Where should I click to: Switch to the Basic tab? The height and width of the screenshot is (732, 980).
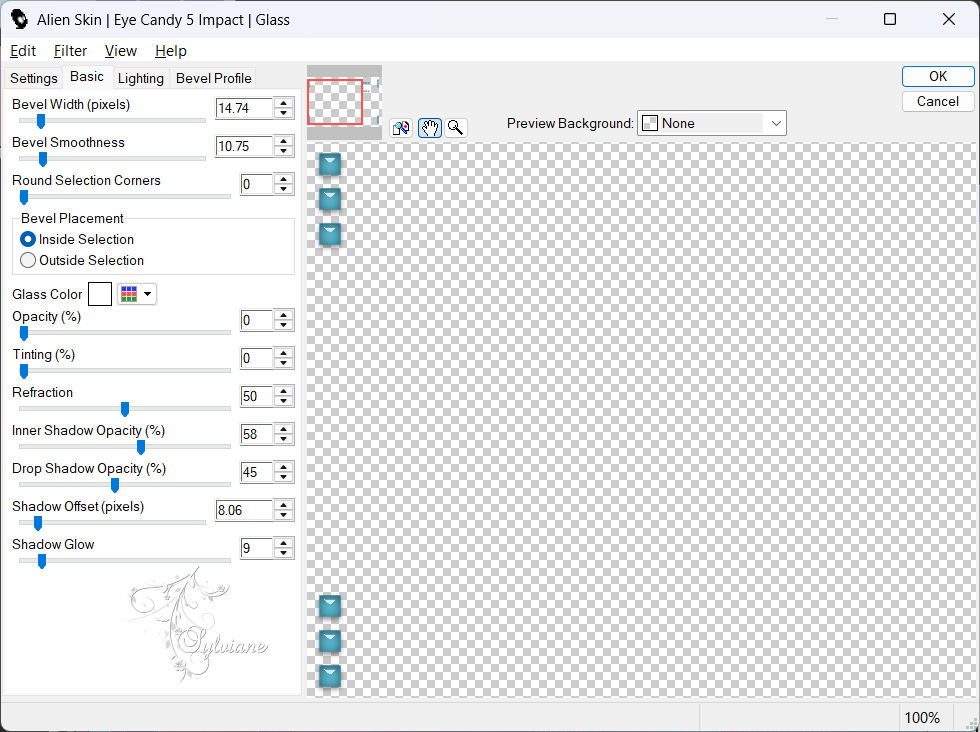[87, 76]
